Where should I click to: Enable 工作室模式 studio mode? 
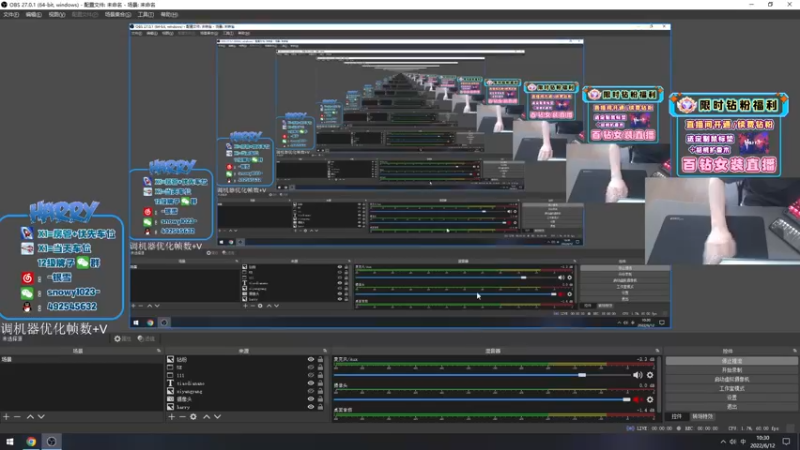[x=732, y=388]
